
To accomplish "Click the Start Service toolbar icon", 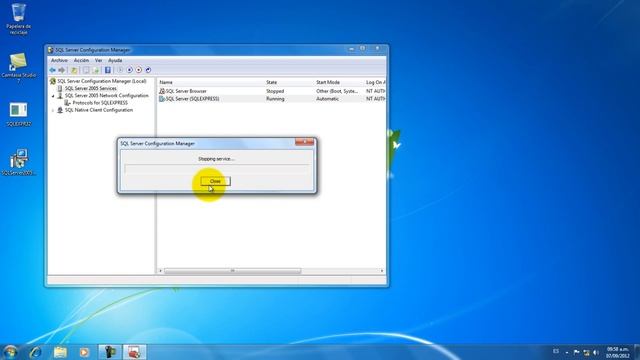I will coord(120,70).
